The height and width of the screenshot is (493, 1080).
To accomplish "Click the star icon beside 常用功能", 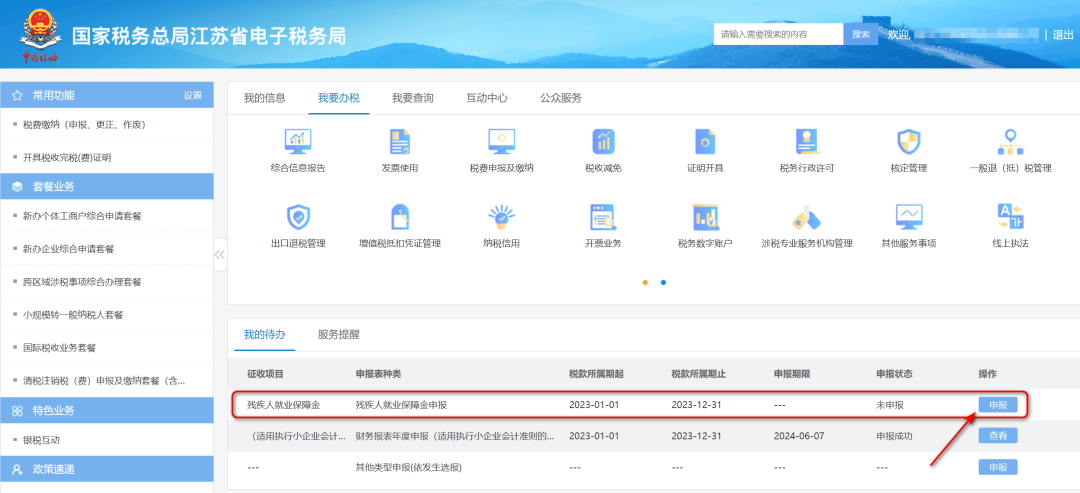I will click(17, 95).
